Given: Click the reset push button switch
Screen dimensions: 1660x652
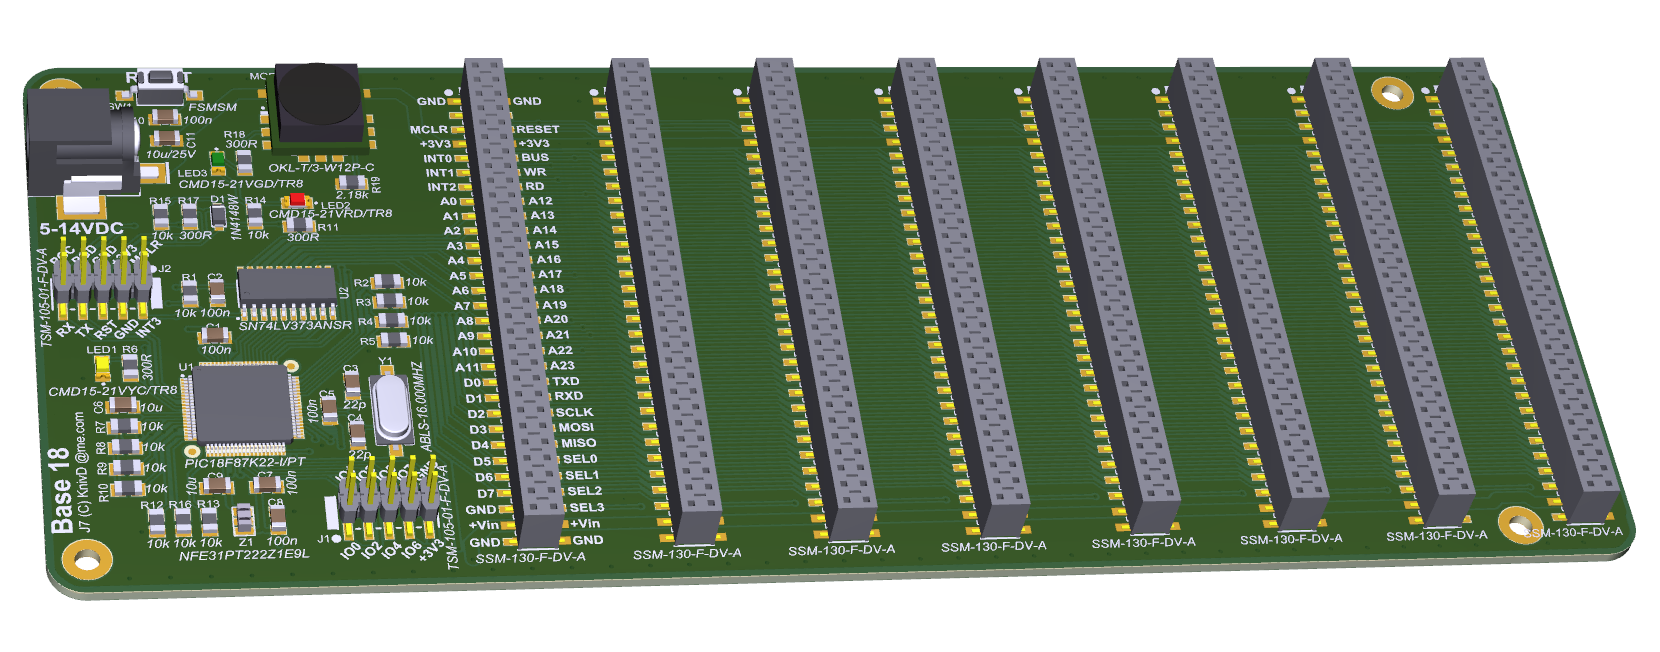Looking at the screenshot, I should [161, 85].
